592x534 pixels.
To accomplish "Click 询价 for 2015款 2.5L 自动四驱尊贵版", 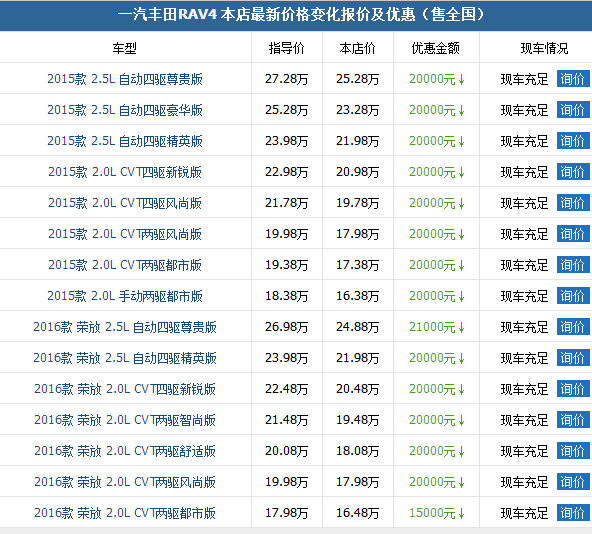I will pos(573,79).
